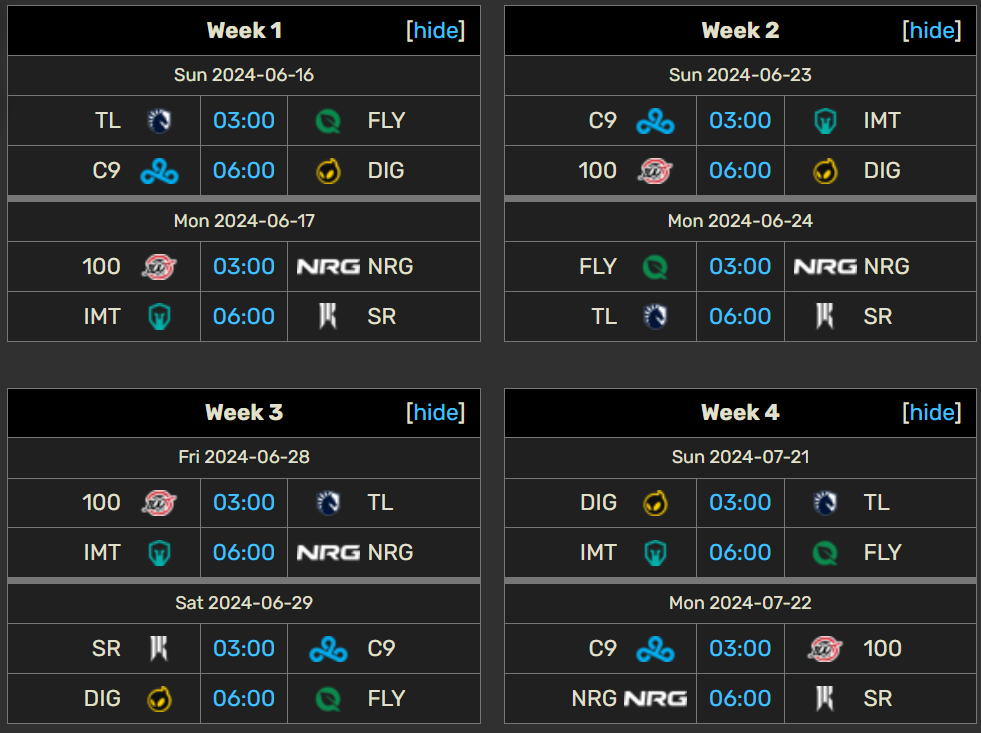Click the 06:00 NRG vs SR time in Week 4

[x=740, y=699]
